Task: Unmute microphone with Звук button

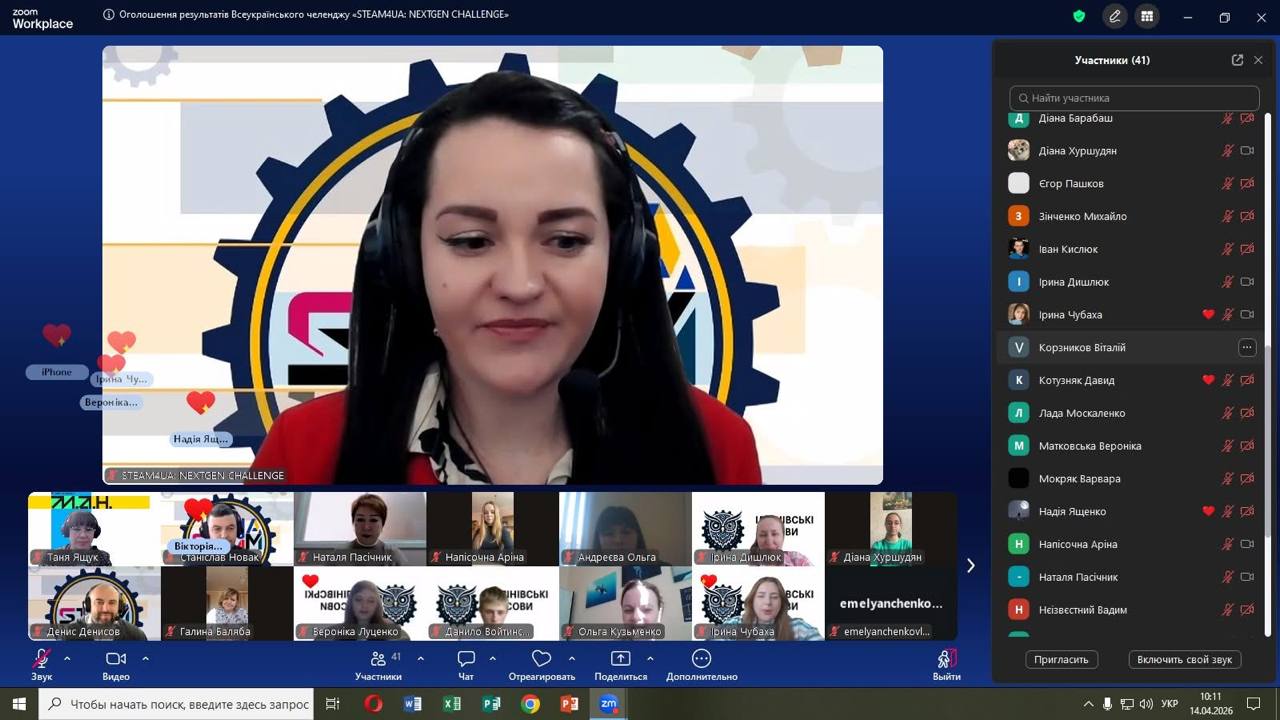Action: (x=41, y=659)
